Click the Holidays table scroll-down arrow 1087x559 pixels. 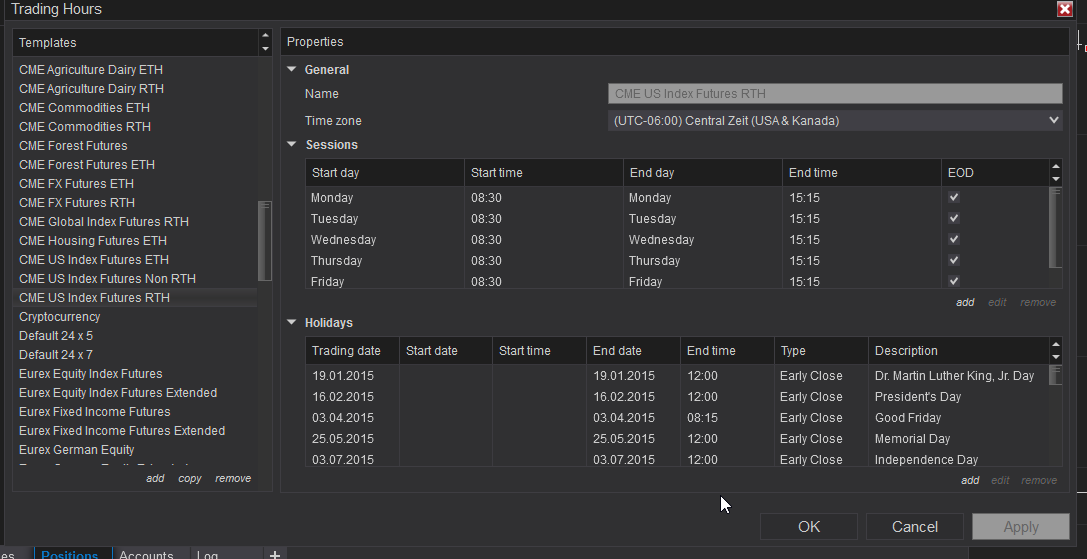pos(1055,357)
